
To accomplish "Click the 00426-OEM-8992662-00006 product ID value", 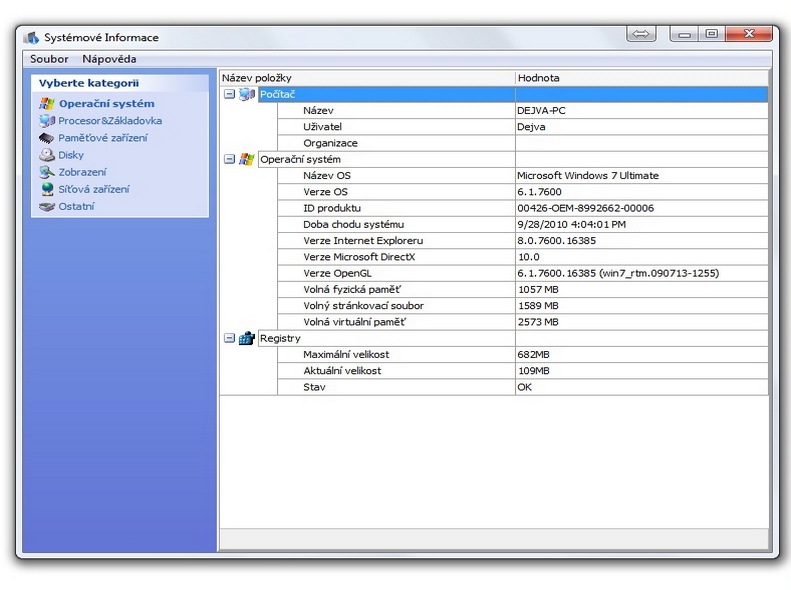I will click(x=642, y=208).
